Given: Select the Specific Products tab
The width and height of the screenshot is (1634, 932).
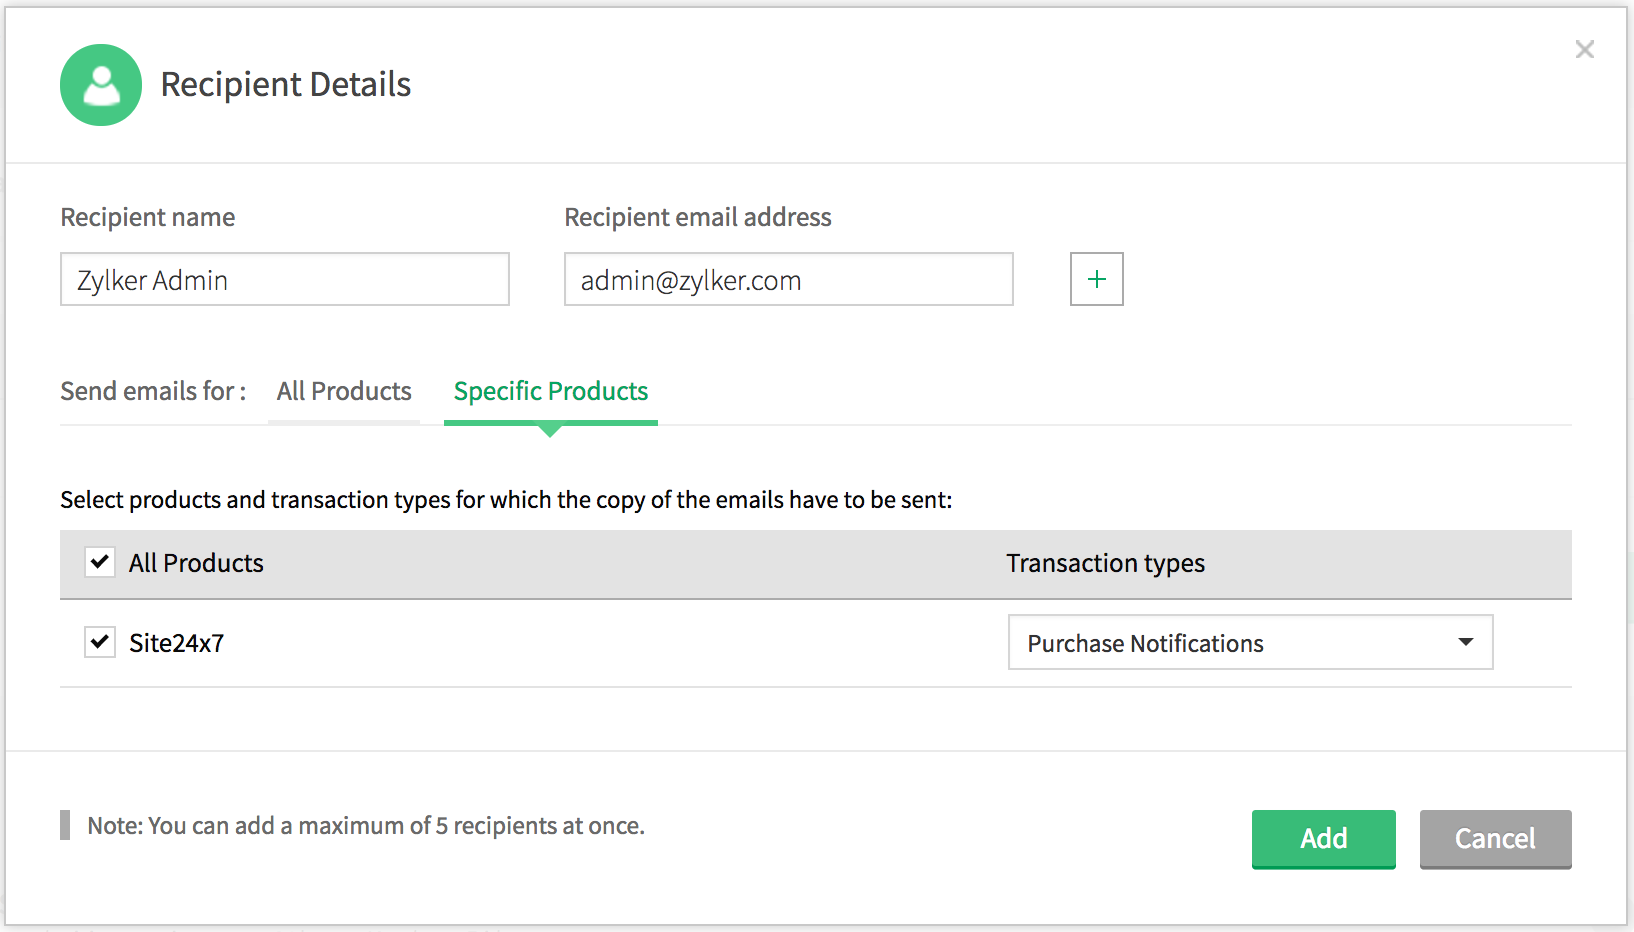Looking at the screenshot, I should pyautogui.click(x=550, y=391).
